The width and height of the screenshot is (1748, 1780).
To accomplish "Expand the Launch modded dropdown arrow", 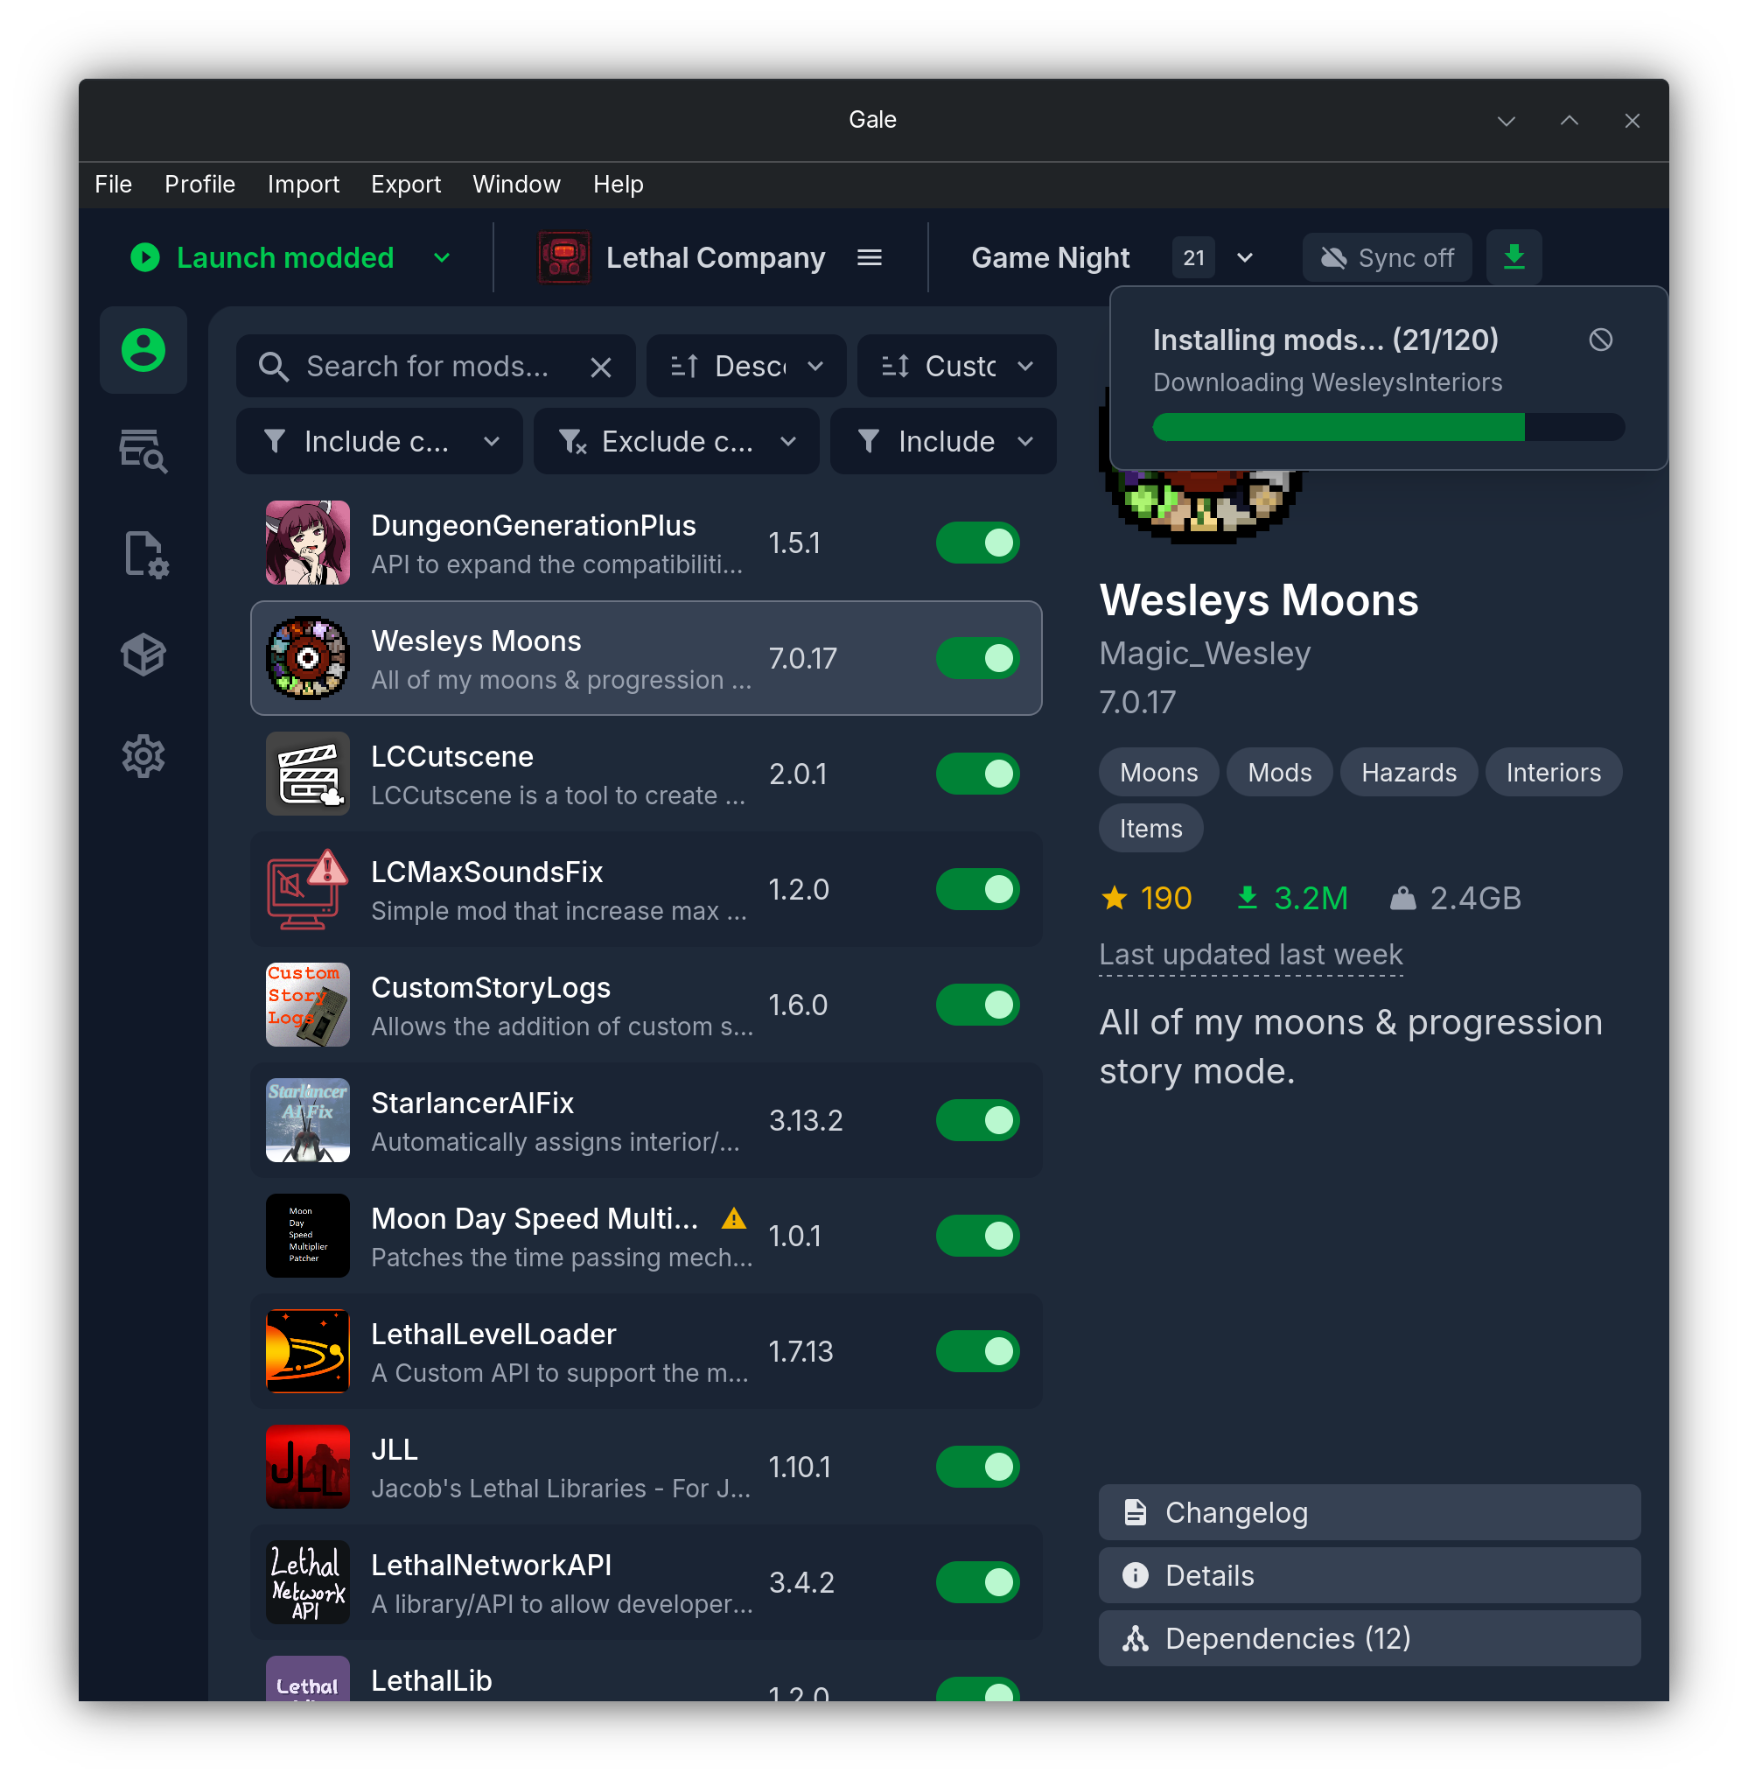I will tap(442, 258).
